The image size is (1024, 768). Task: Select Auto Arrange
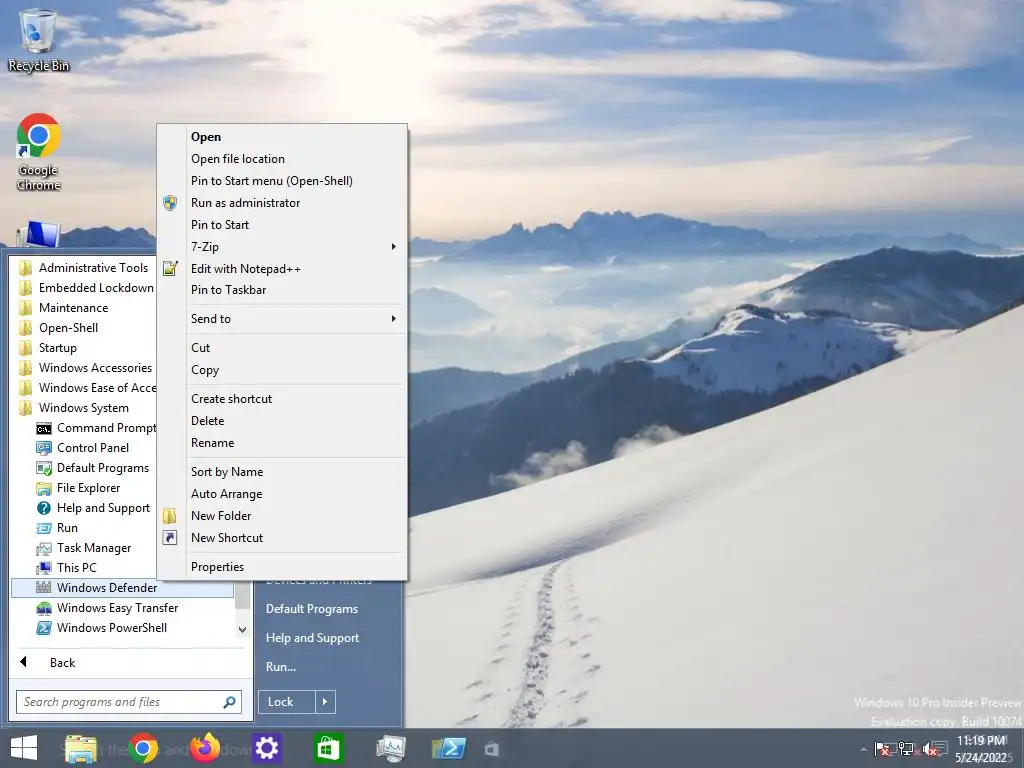click(x=282, y=494)
